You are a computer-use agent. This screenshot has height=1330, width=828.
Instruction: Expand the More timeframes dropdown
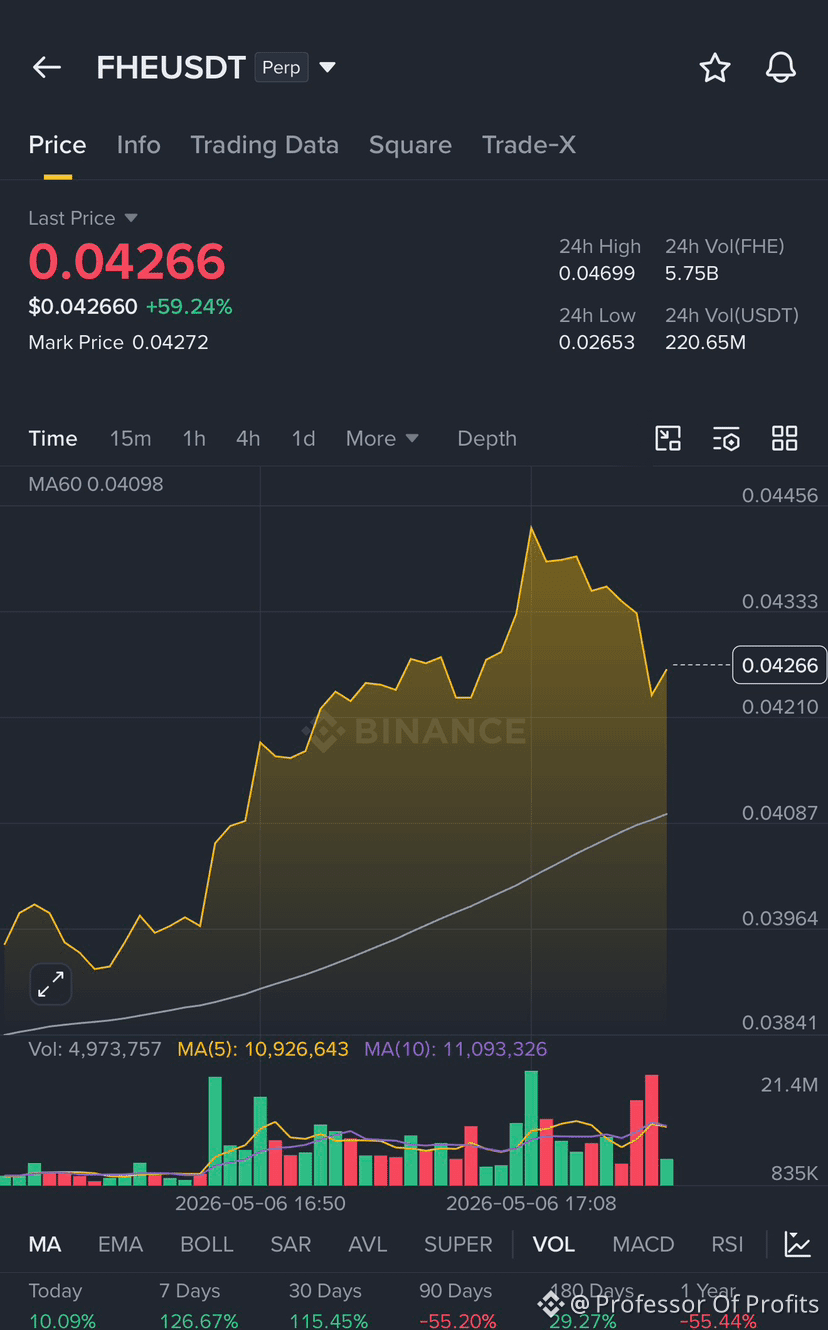pos(382,438)
